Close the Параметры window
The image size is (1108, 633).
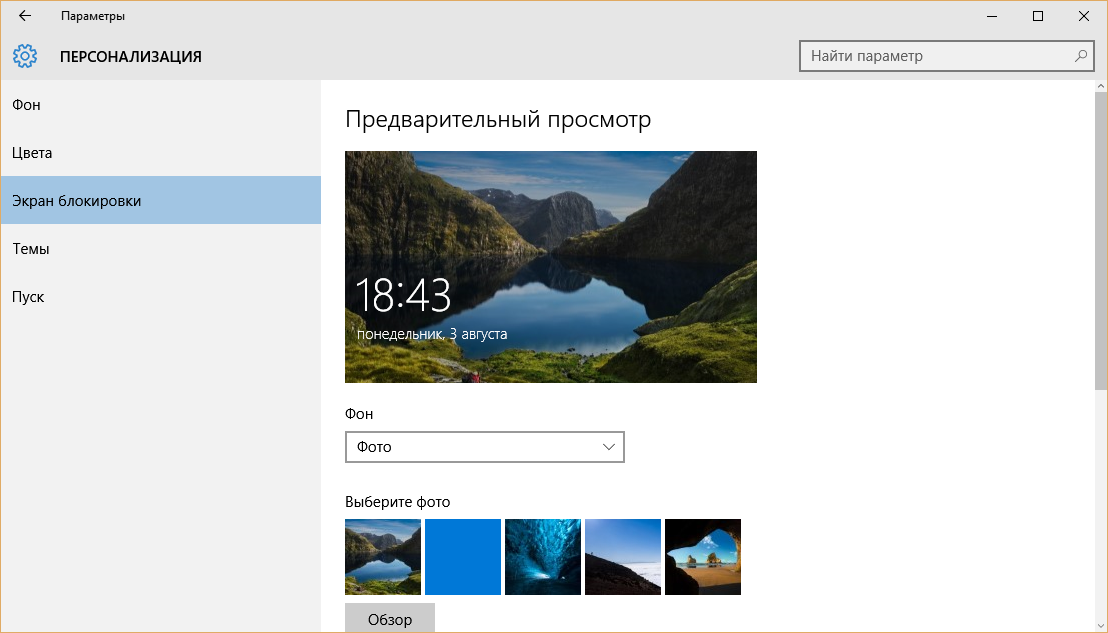(x=1084, y=16)
